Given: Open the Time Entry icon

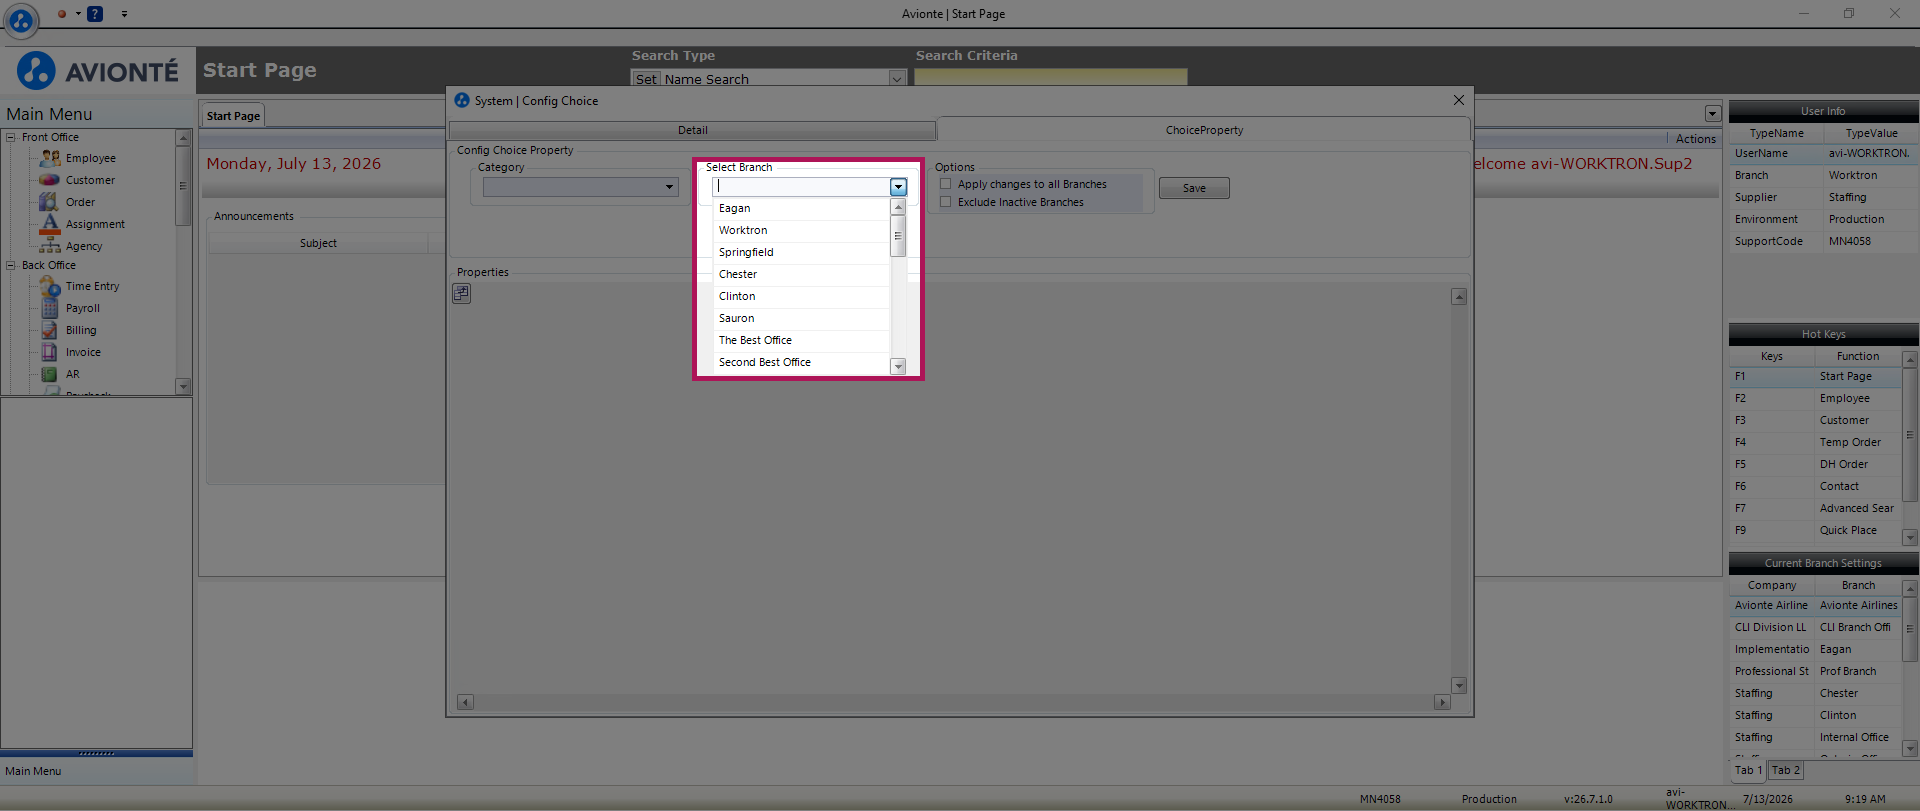Looking at the screenshot, I should tap(50, 286).
